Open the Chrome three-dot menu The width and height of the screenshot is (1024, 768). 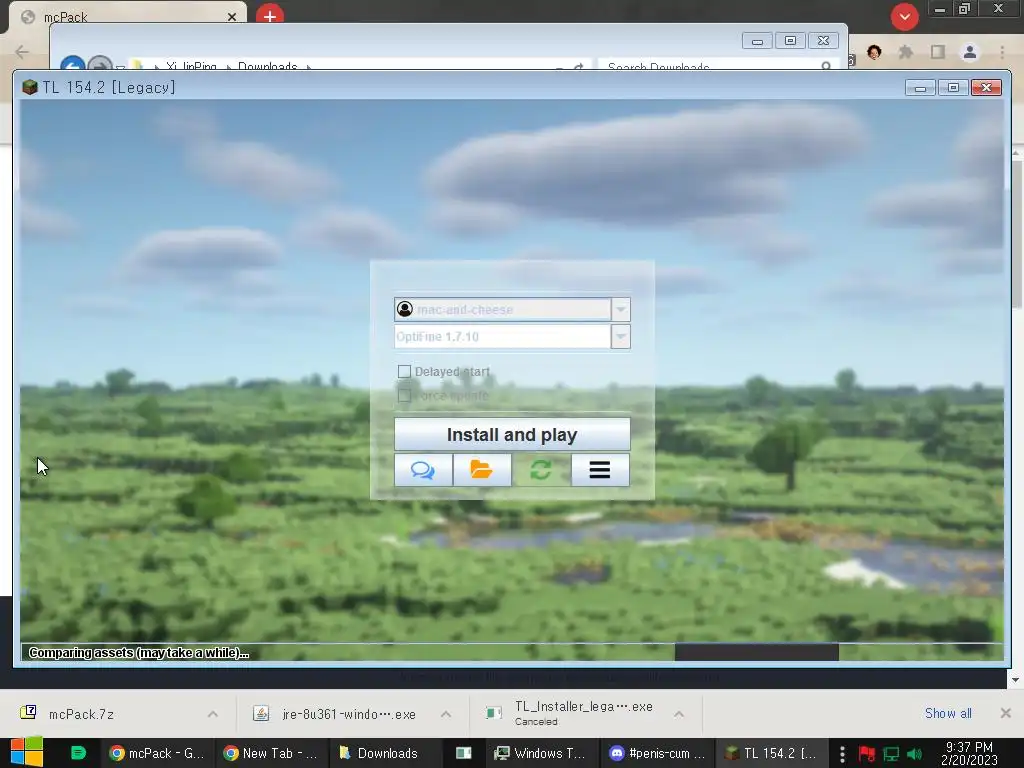click(x=1002, y=52)
